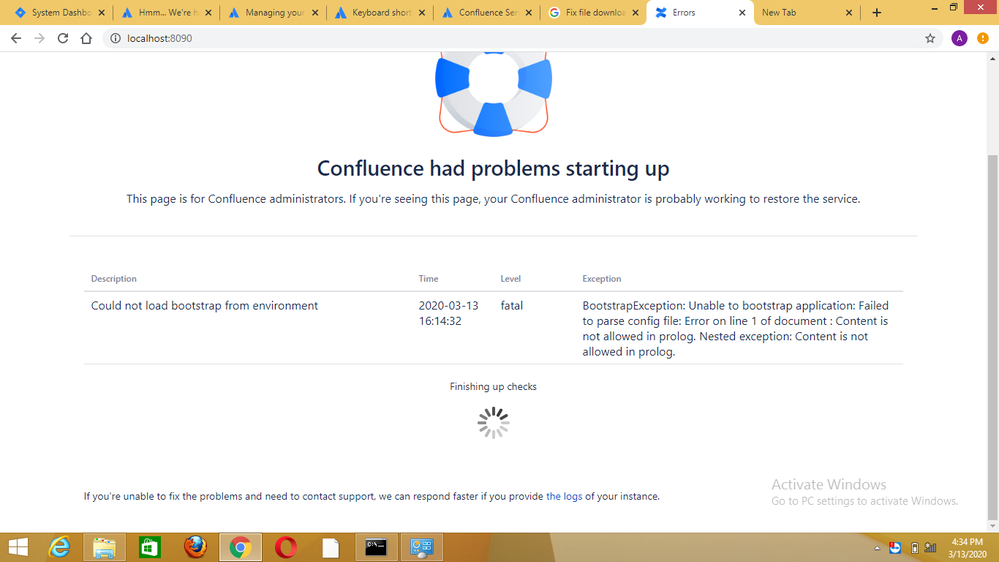Close the Managing your tab
This screenshot has width=999, height=562.
tap(315, 13)
